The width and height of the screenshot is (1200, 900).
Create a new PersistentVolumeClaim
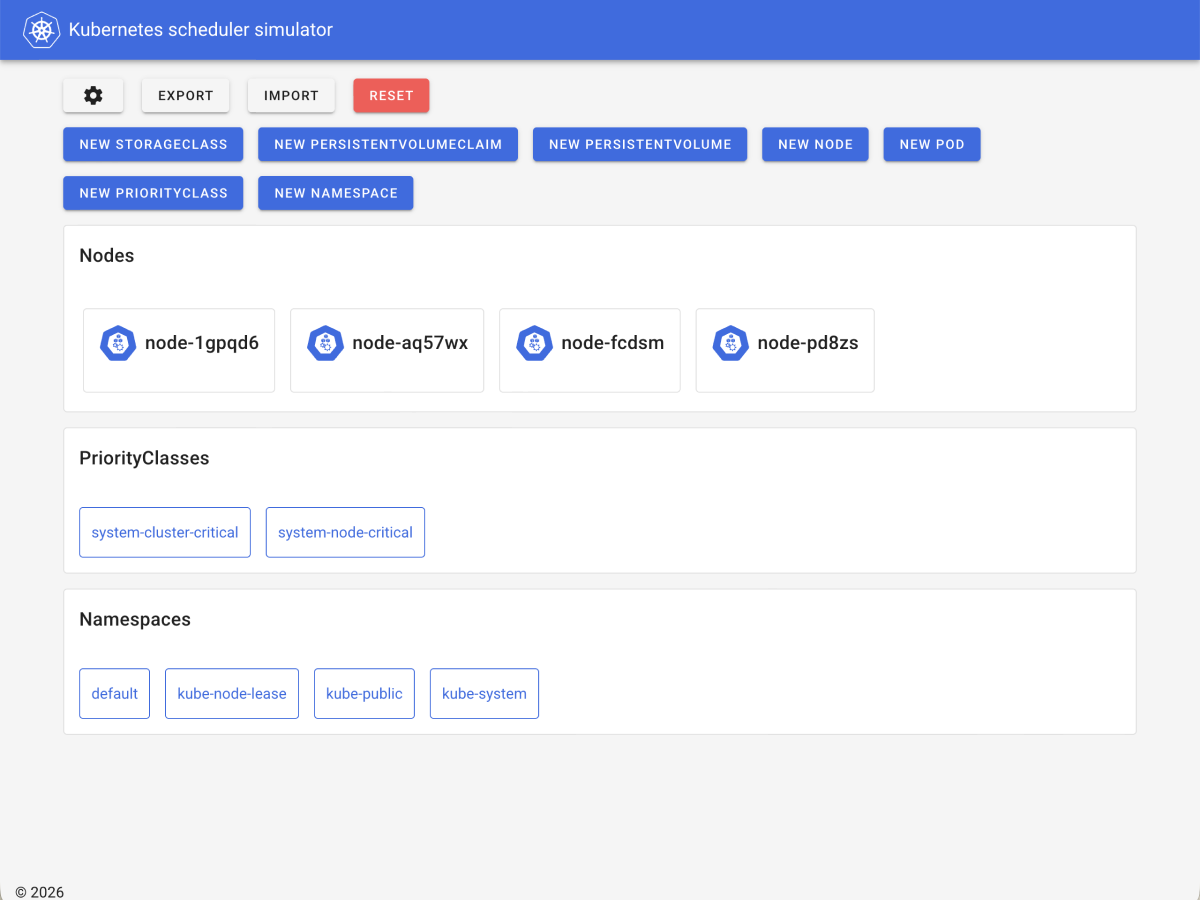(x=387, y=144)
